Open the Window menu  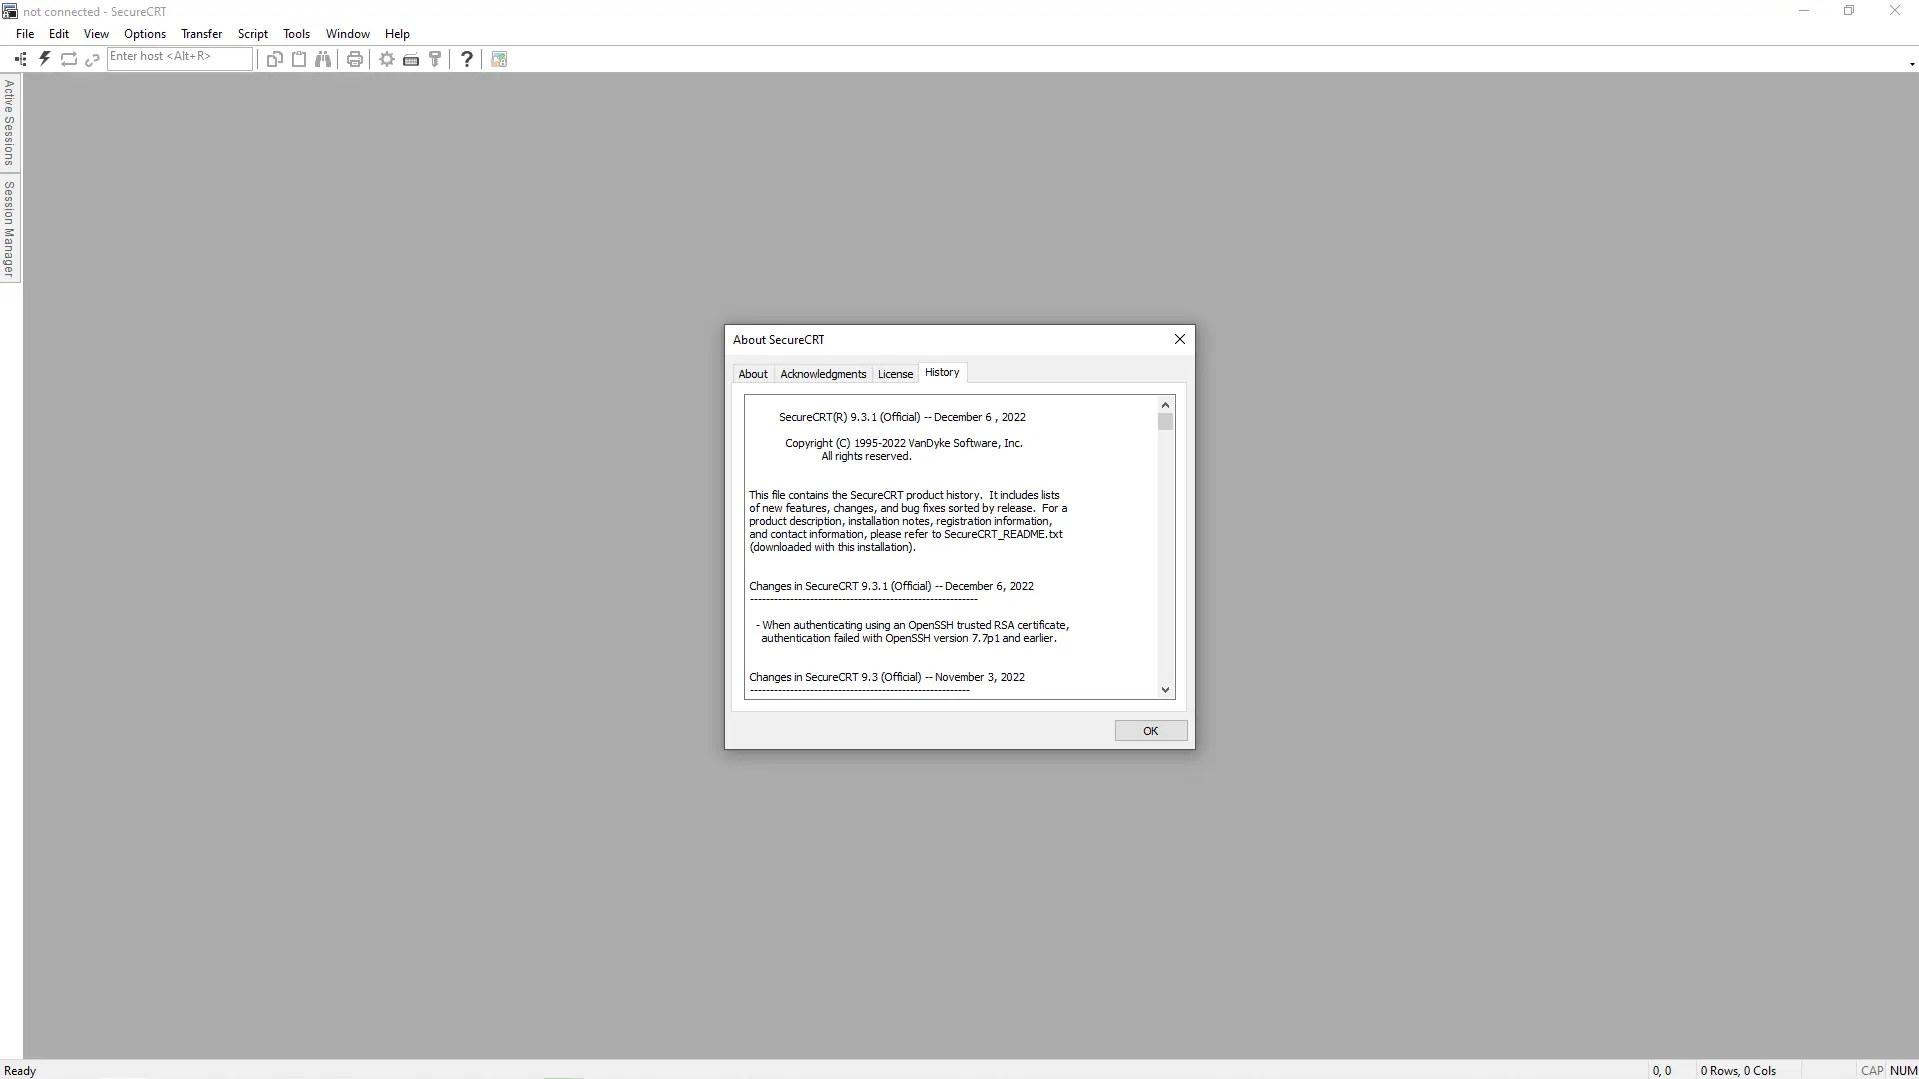click(348, 34)
